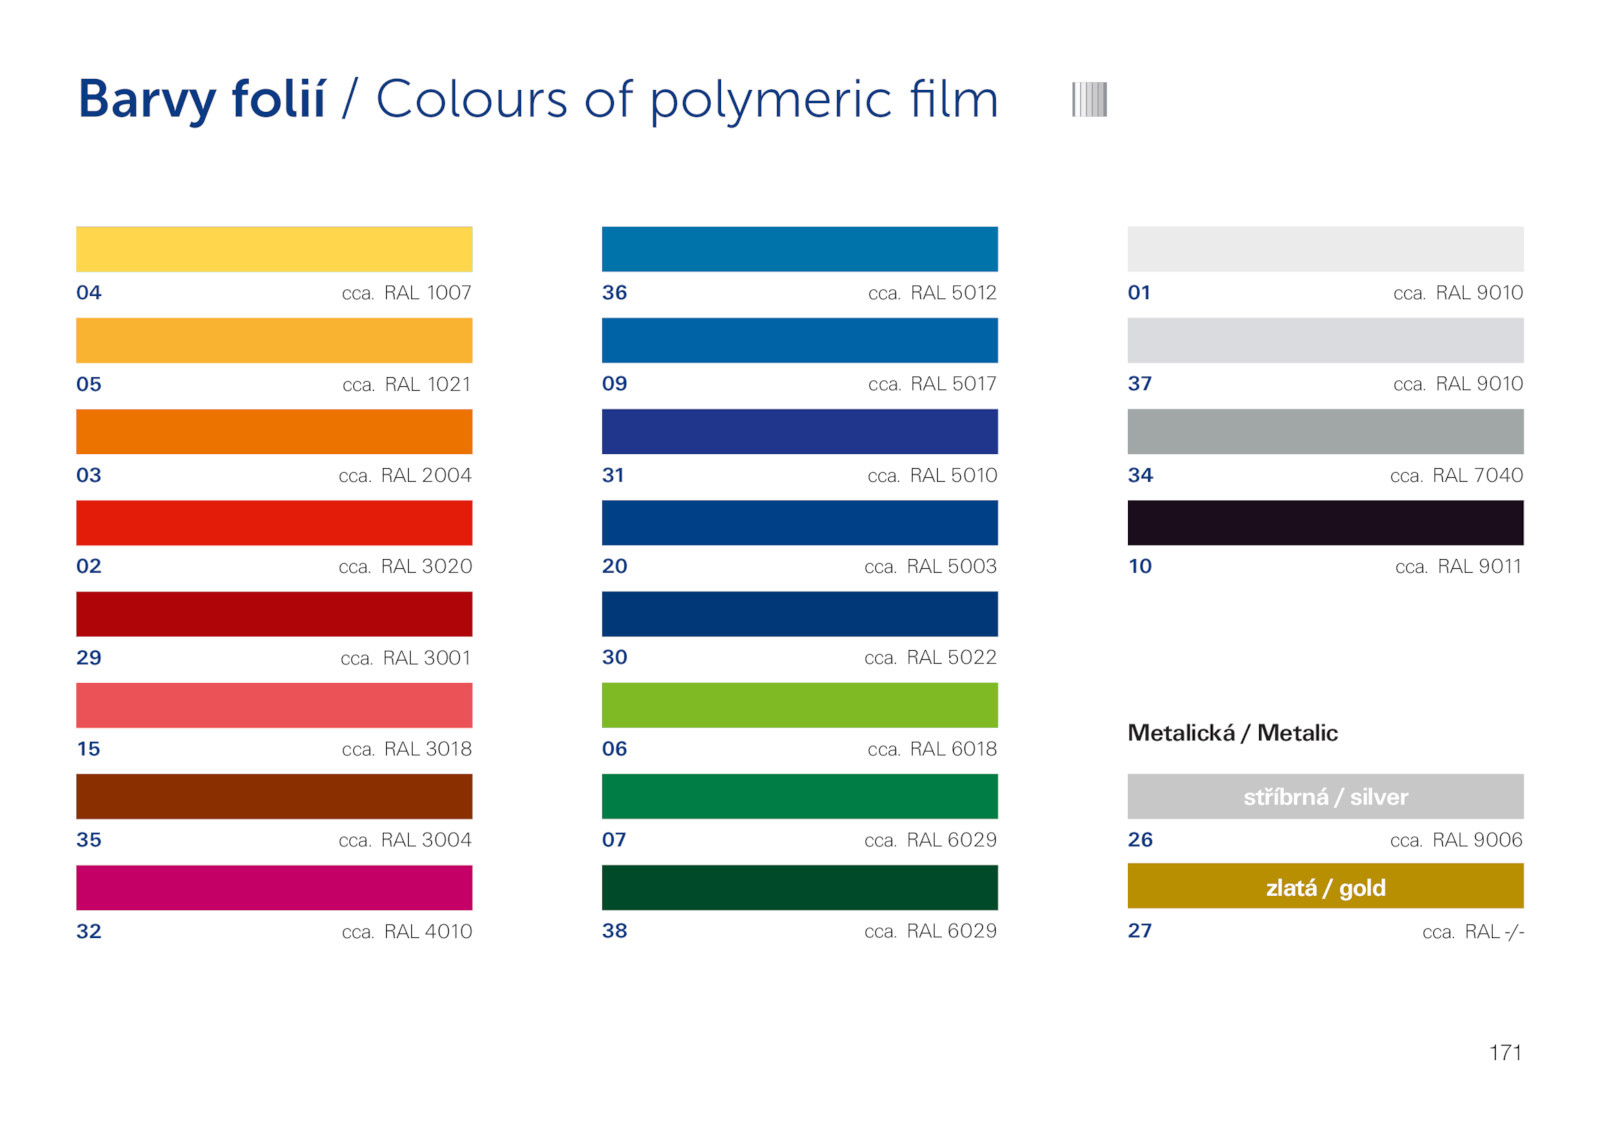Viewport: 1600px width, 1128px height.
Task: Click the grey swatch RAL 7040
Action: (x=1325, y=431)
